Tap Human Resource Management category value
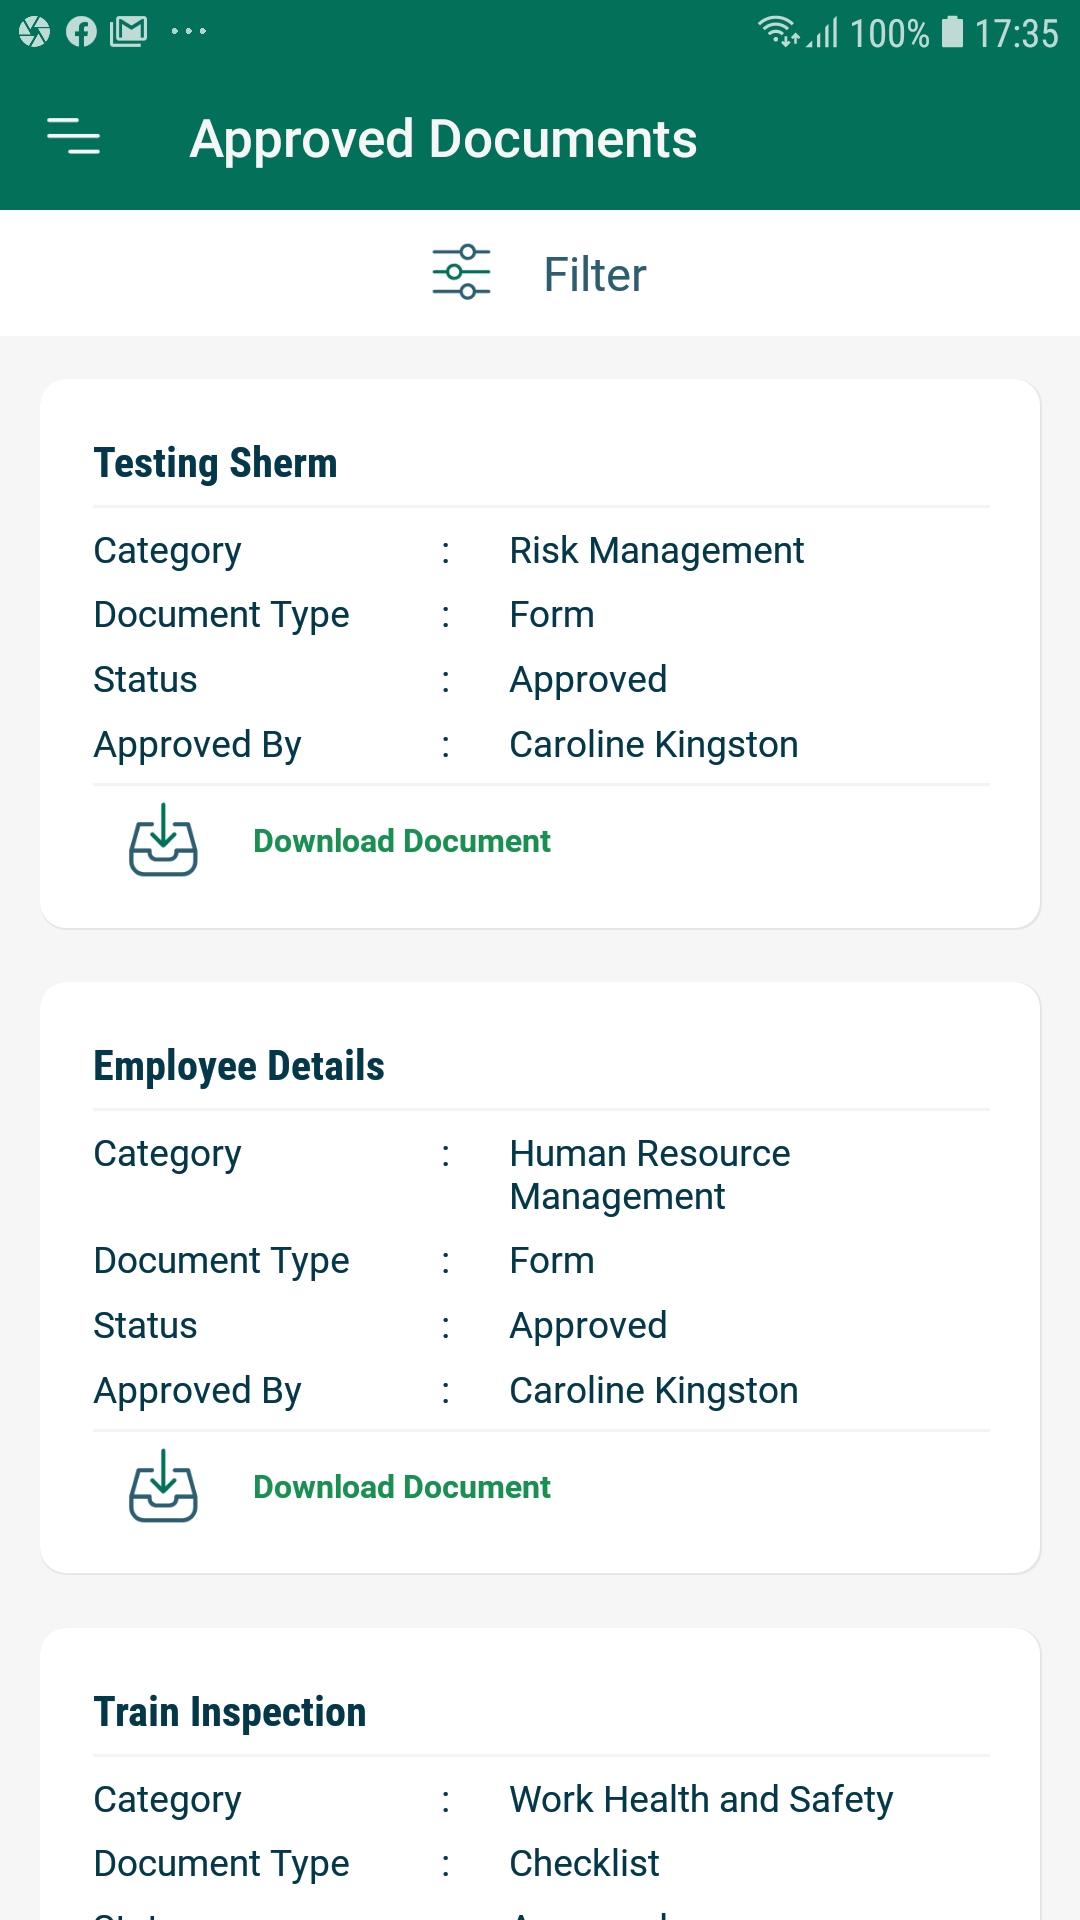 click(649, 1175)
